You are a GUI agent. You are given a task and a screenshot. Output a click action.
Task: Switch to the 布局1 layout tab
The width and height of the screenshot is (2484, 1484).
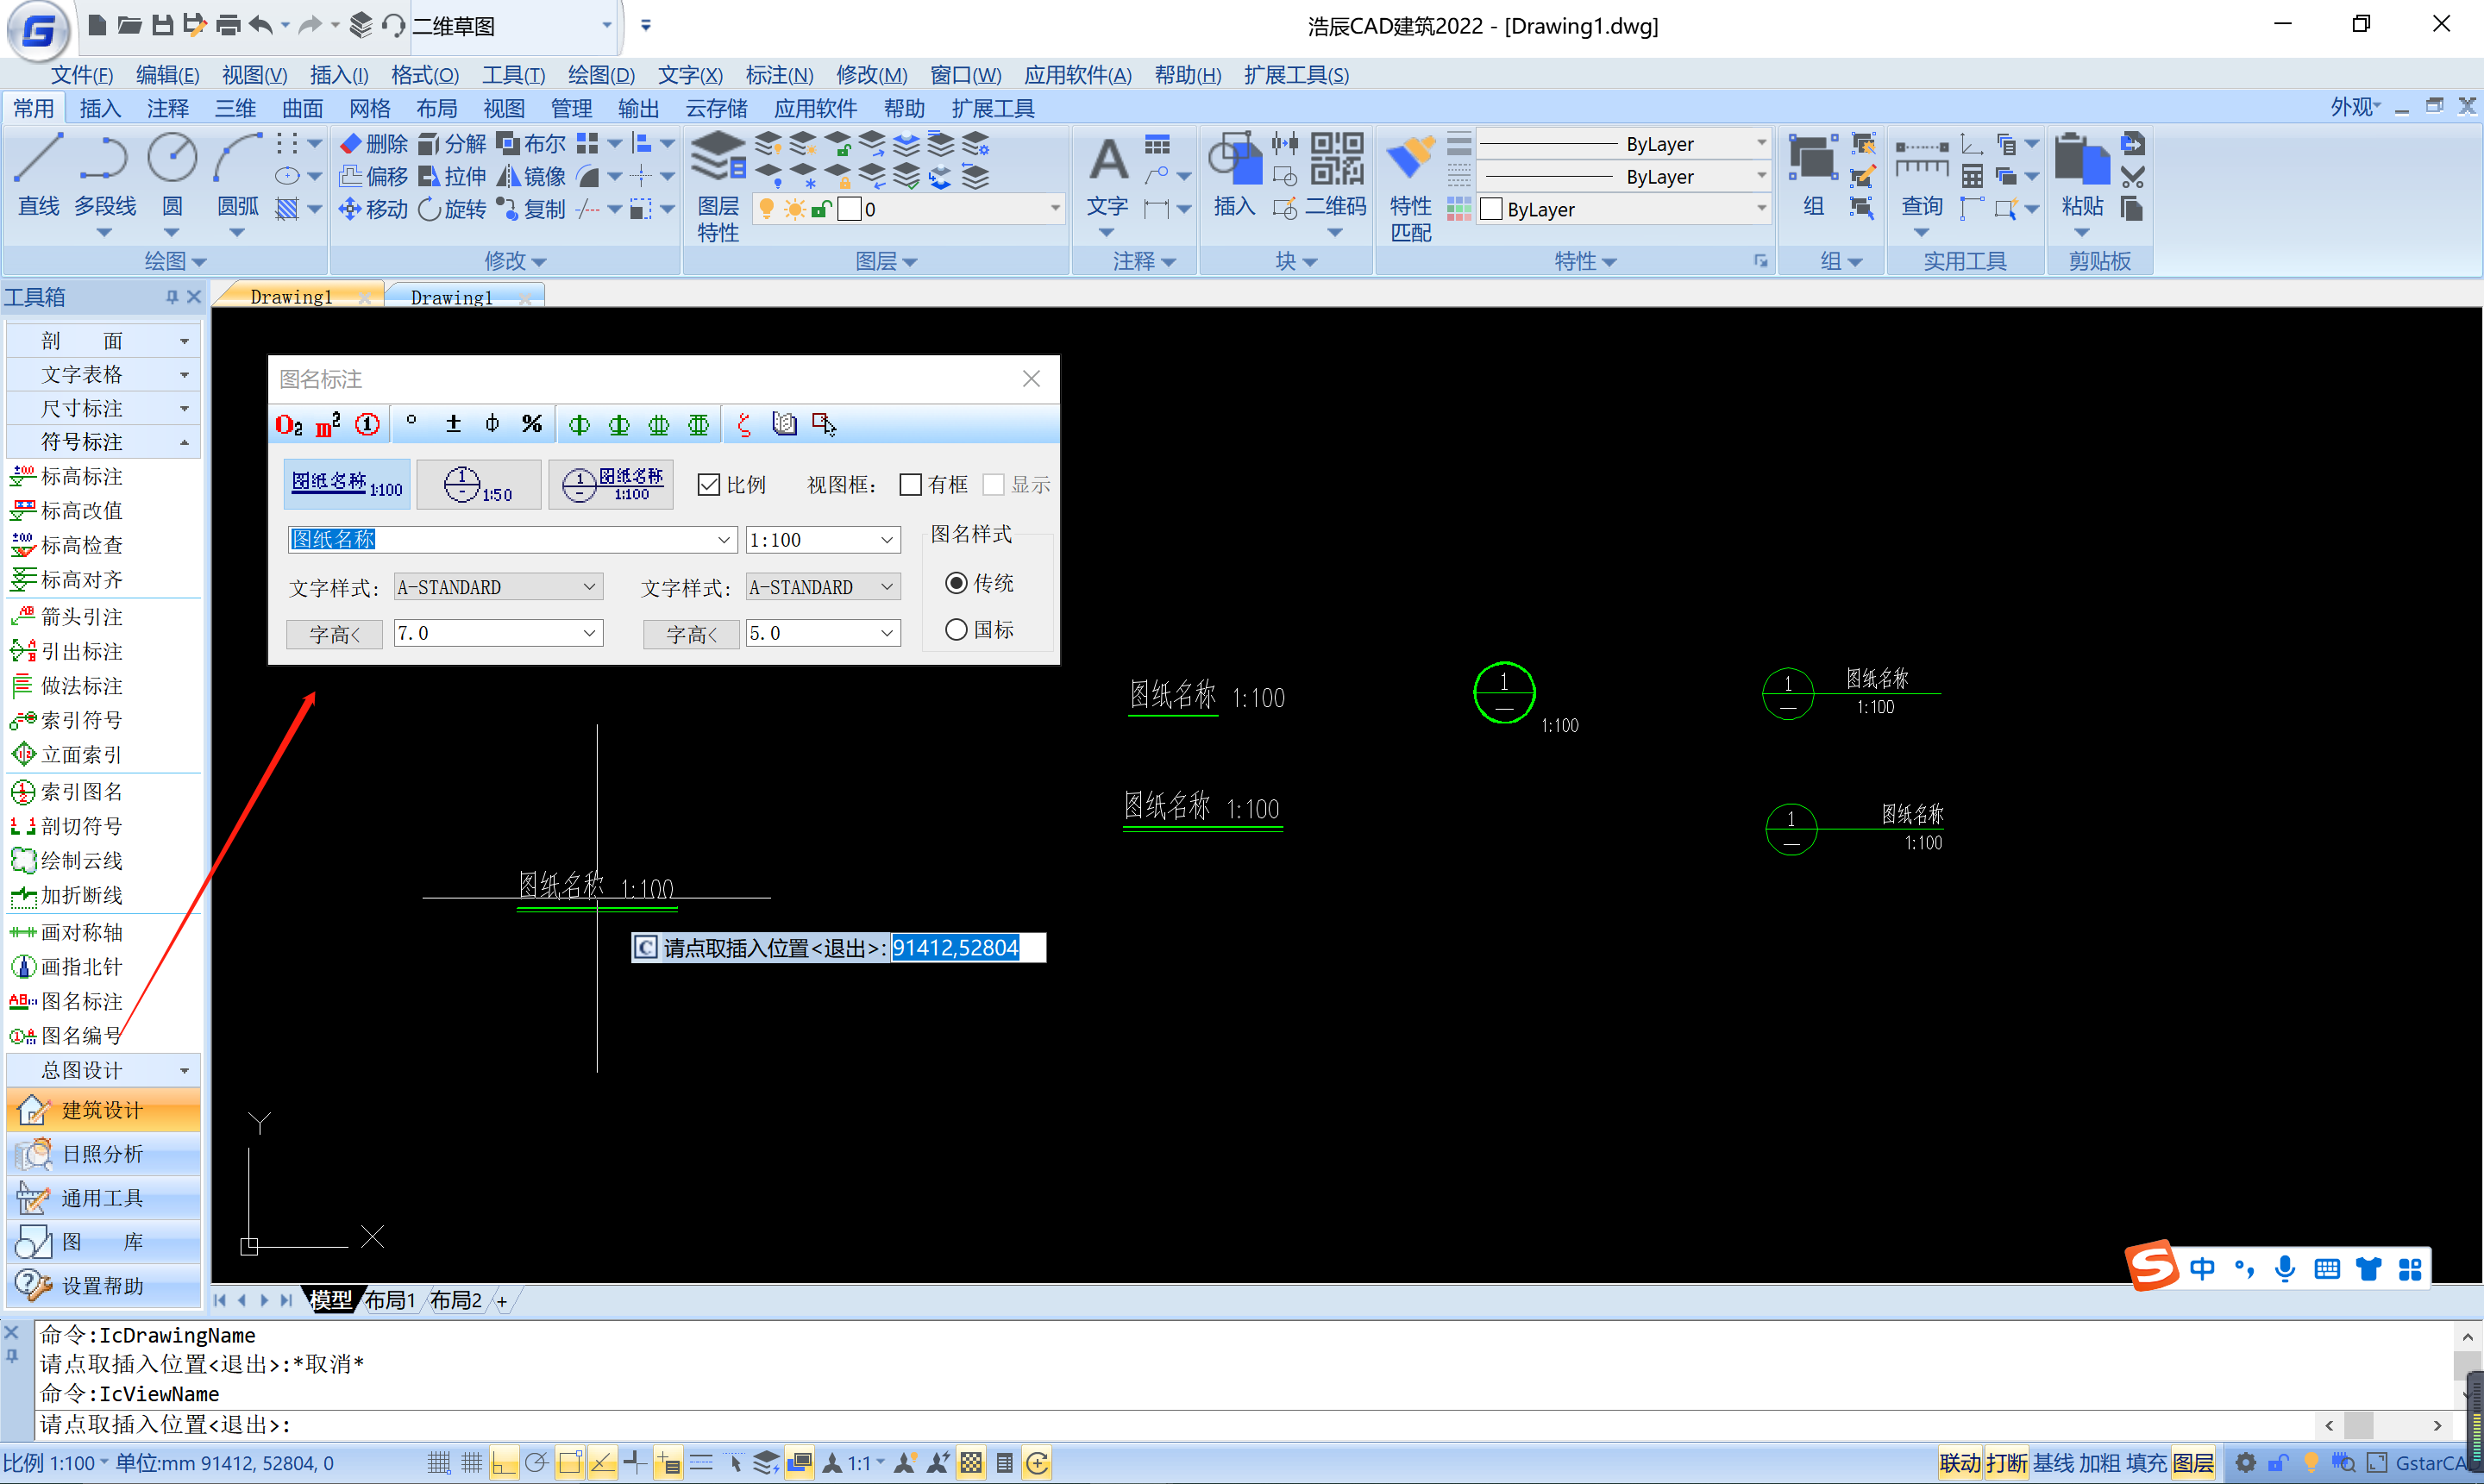390,1300
